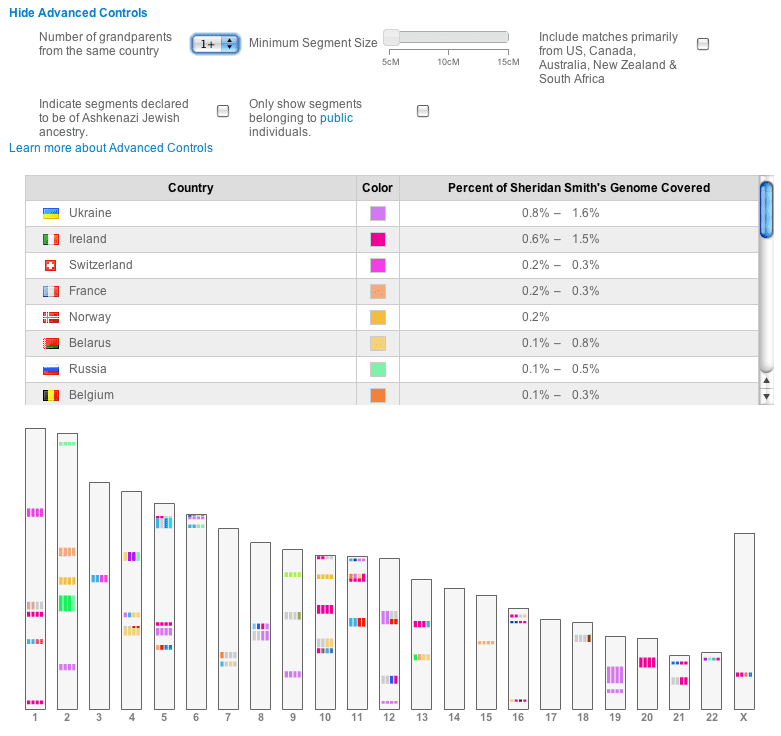Click the Country column header

pos(191,188)
